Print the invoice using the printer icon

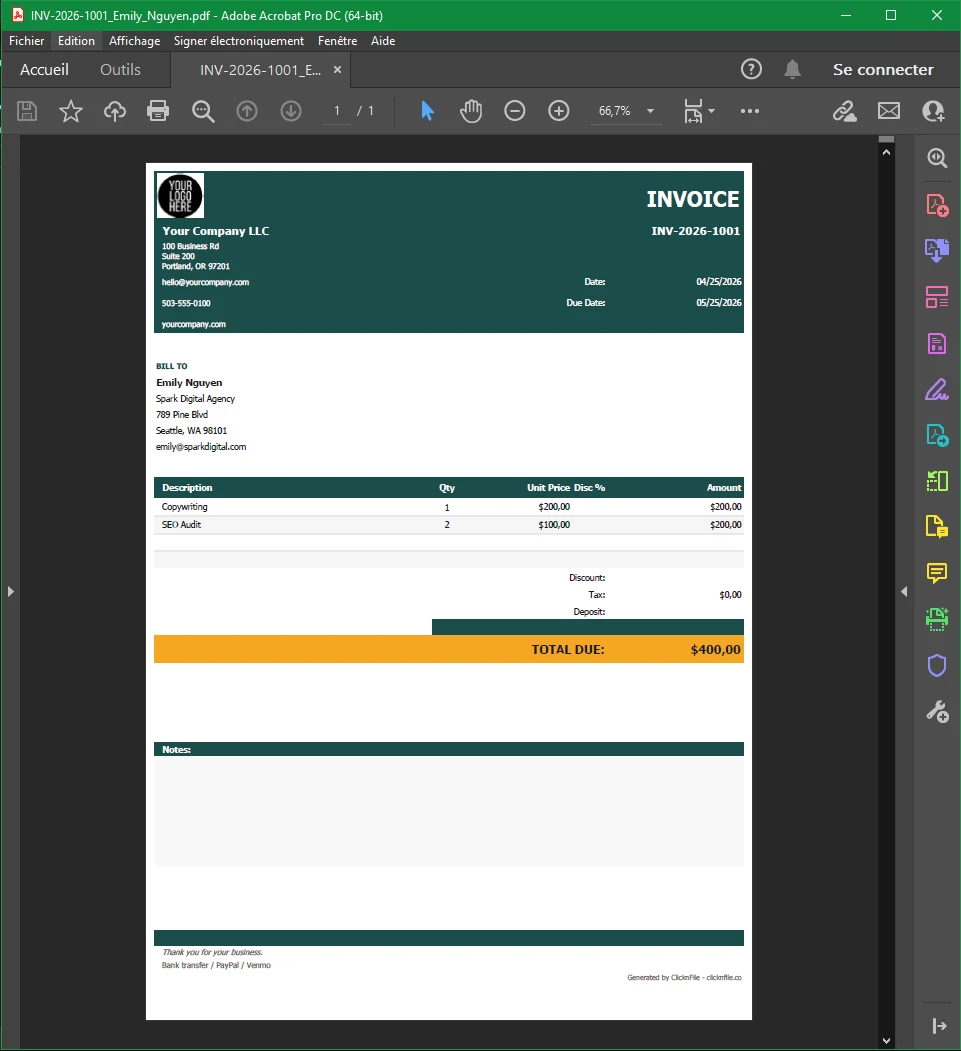coord(158,111)
